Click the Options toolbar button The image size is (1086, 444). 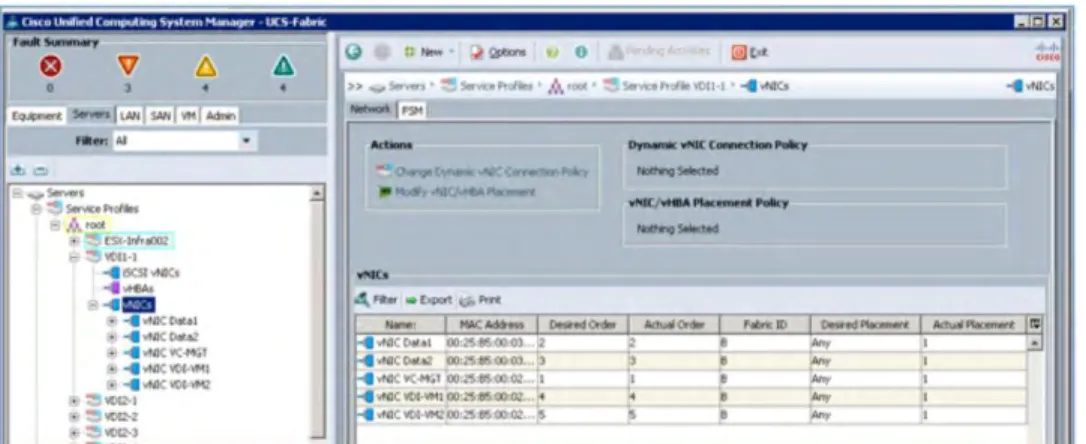click(498, 53)
